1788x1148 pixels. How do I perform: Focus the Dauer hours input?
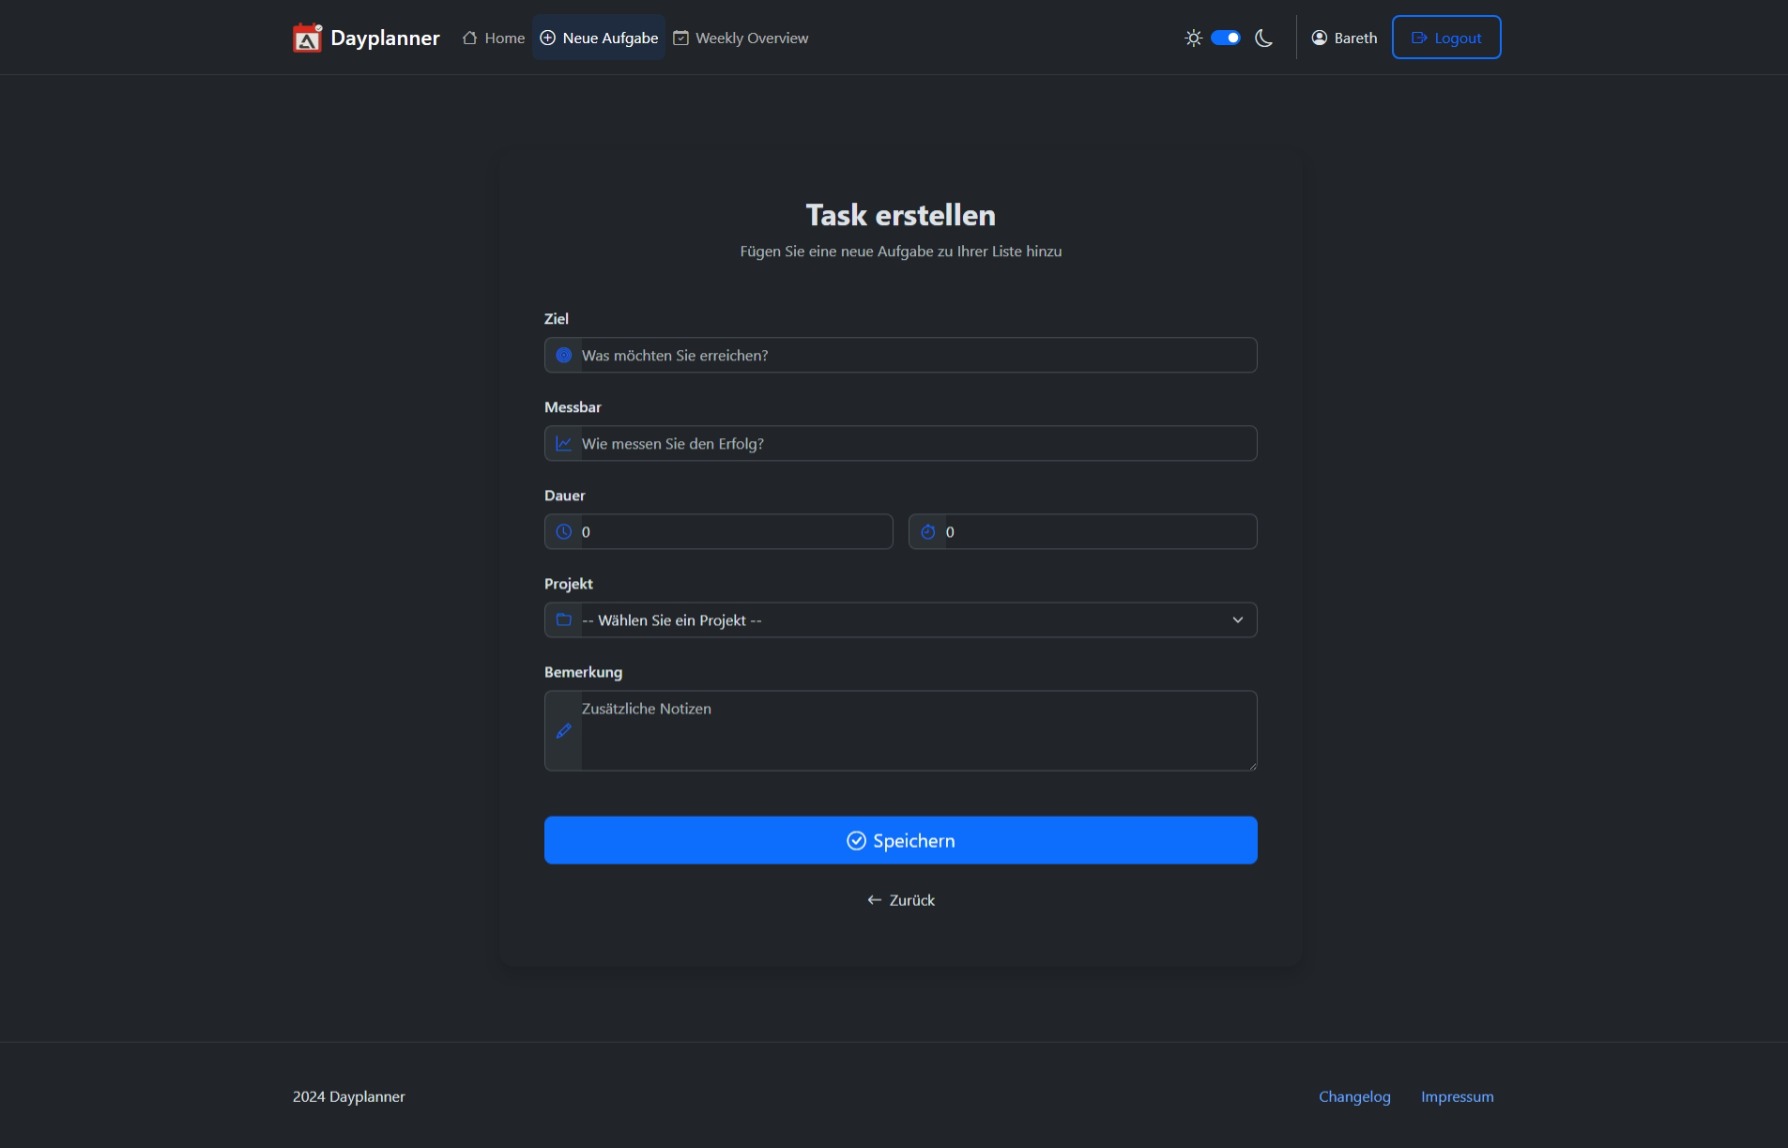pyautogui.click(x=736, y=532)
